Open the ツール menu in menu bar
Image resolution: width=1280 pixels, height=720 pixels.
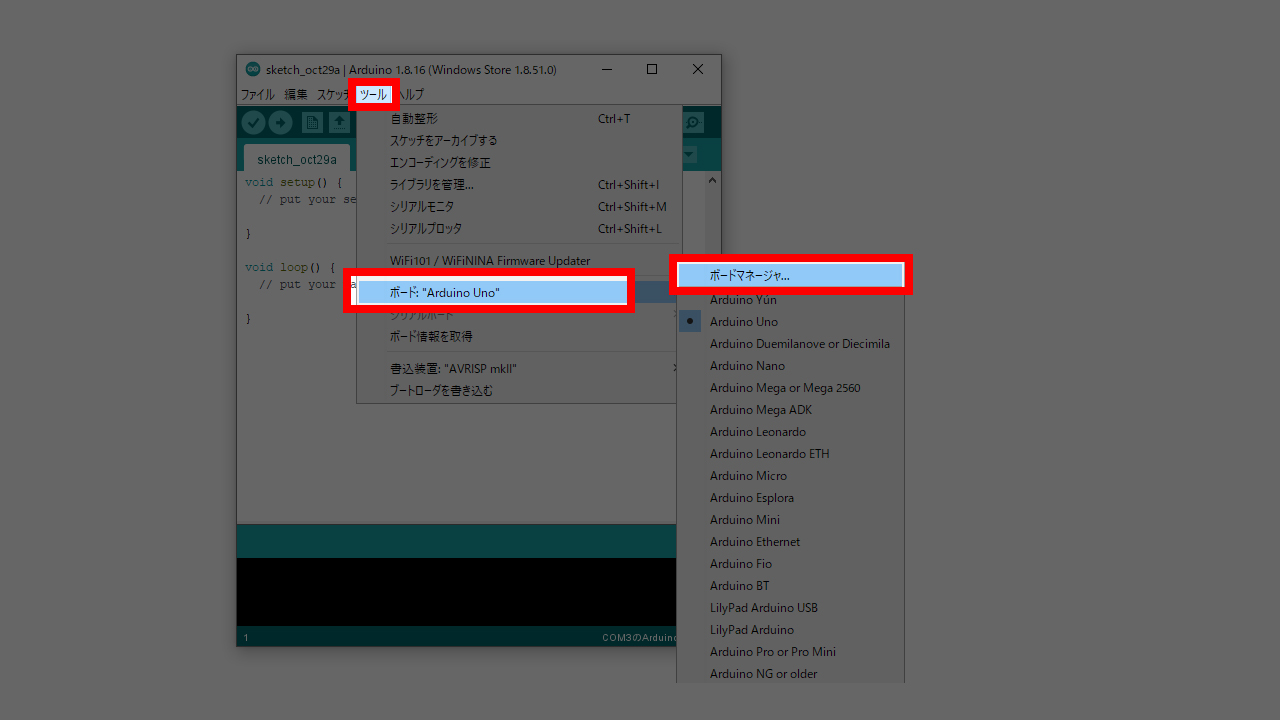(373, 94)
